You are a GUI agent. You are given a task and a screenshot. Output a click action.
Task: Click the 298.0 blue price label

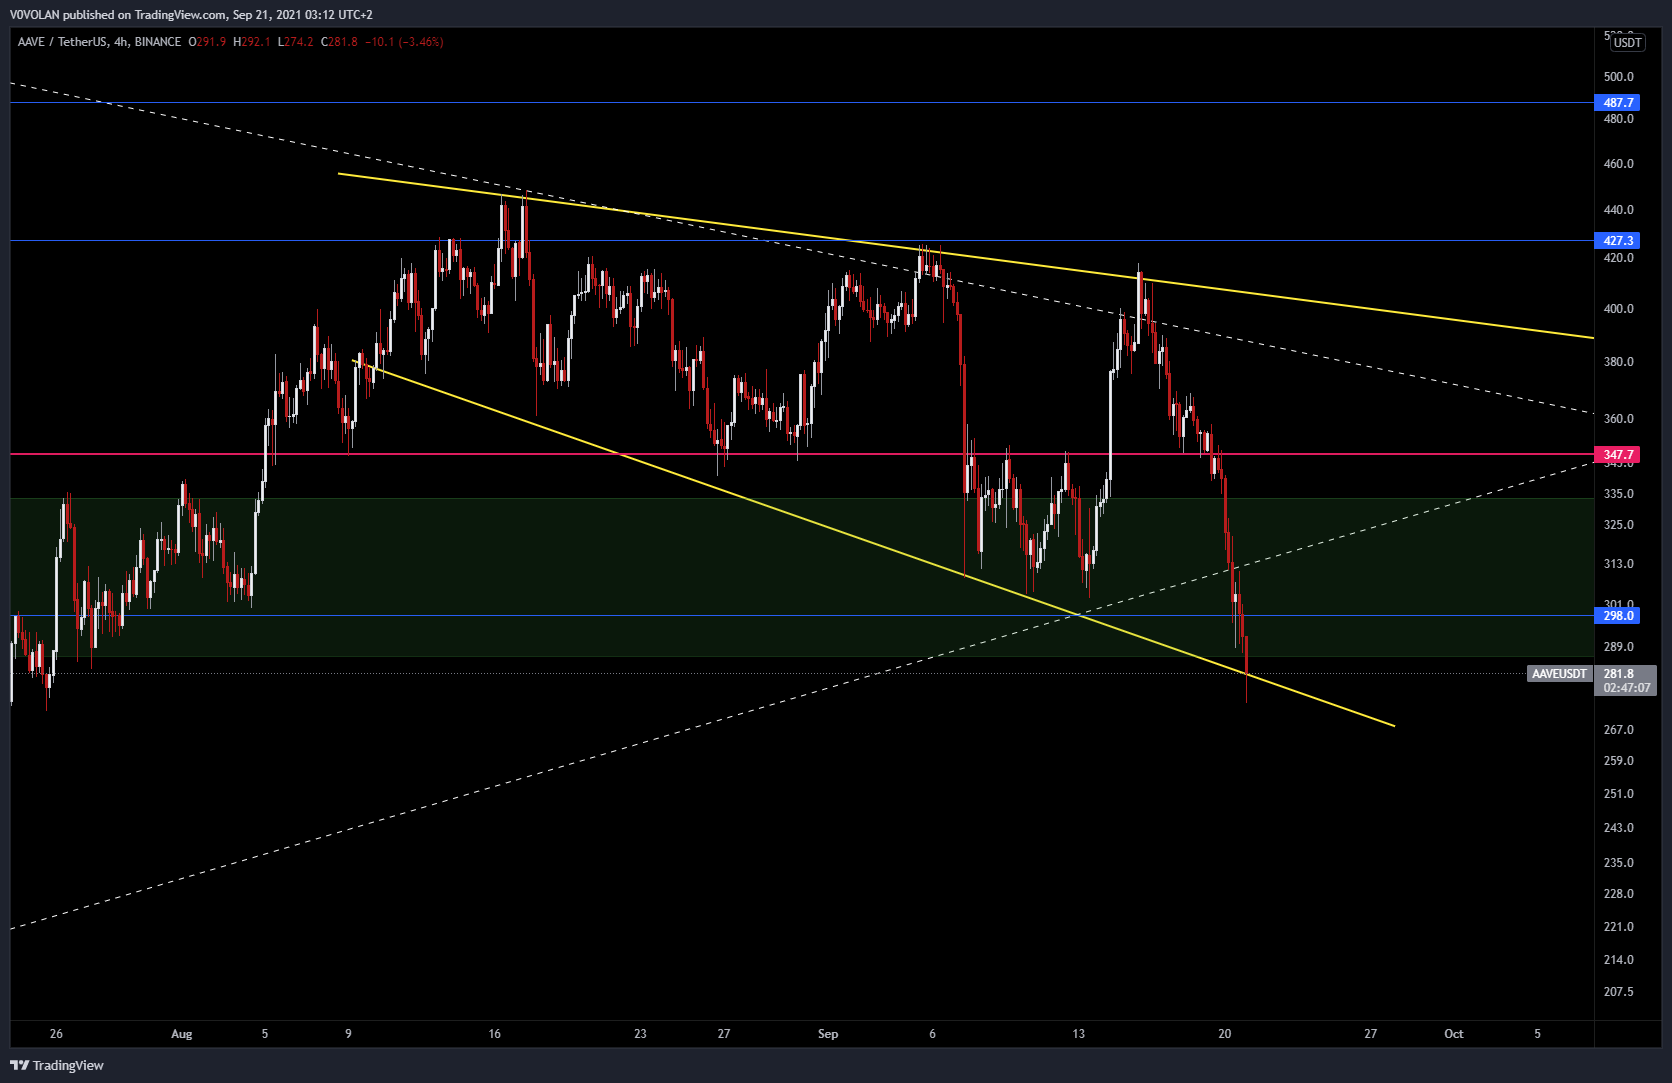[1618, 616]
